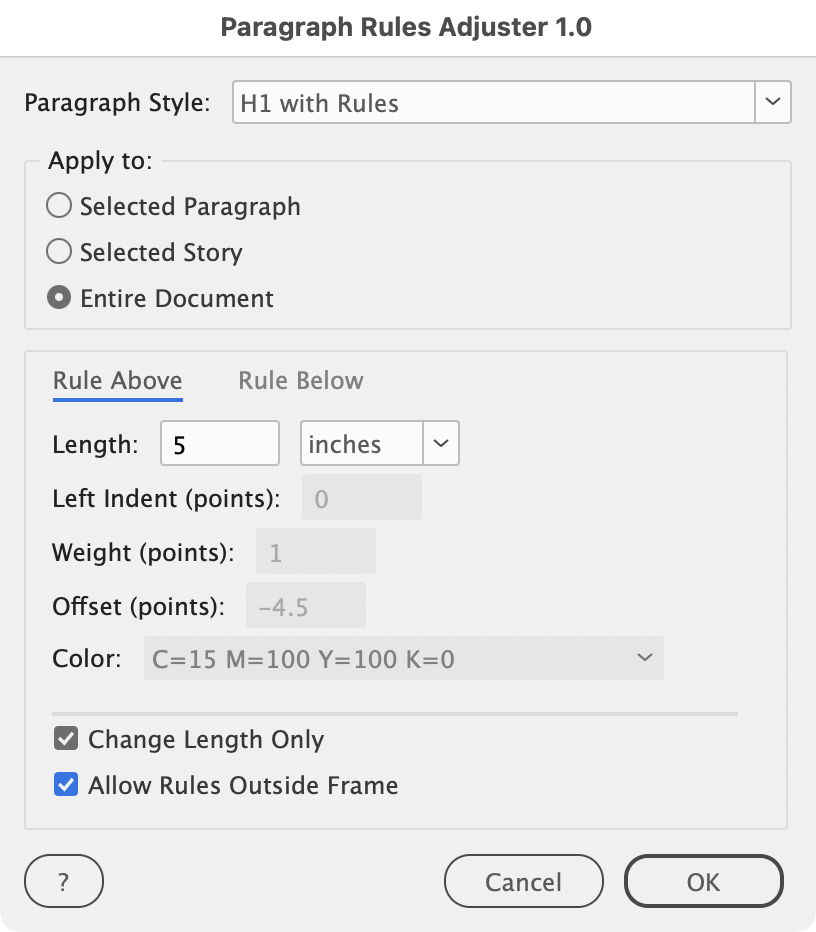The width and height of the screenshot is (816, 932).
Task: Click the Paragraph Rules Adjuster title bar
Action: click(x=407, y=28)
